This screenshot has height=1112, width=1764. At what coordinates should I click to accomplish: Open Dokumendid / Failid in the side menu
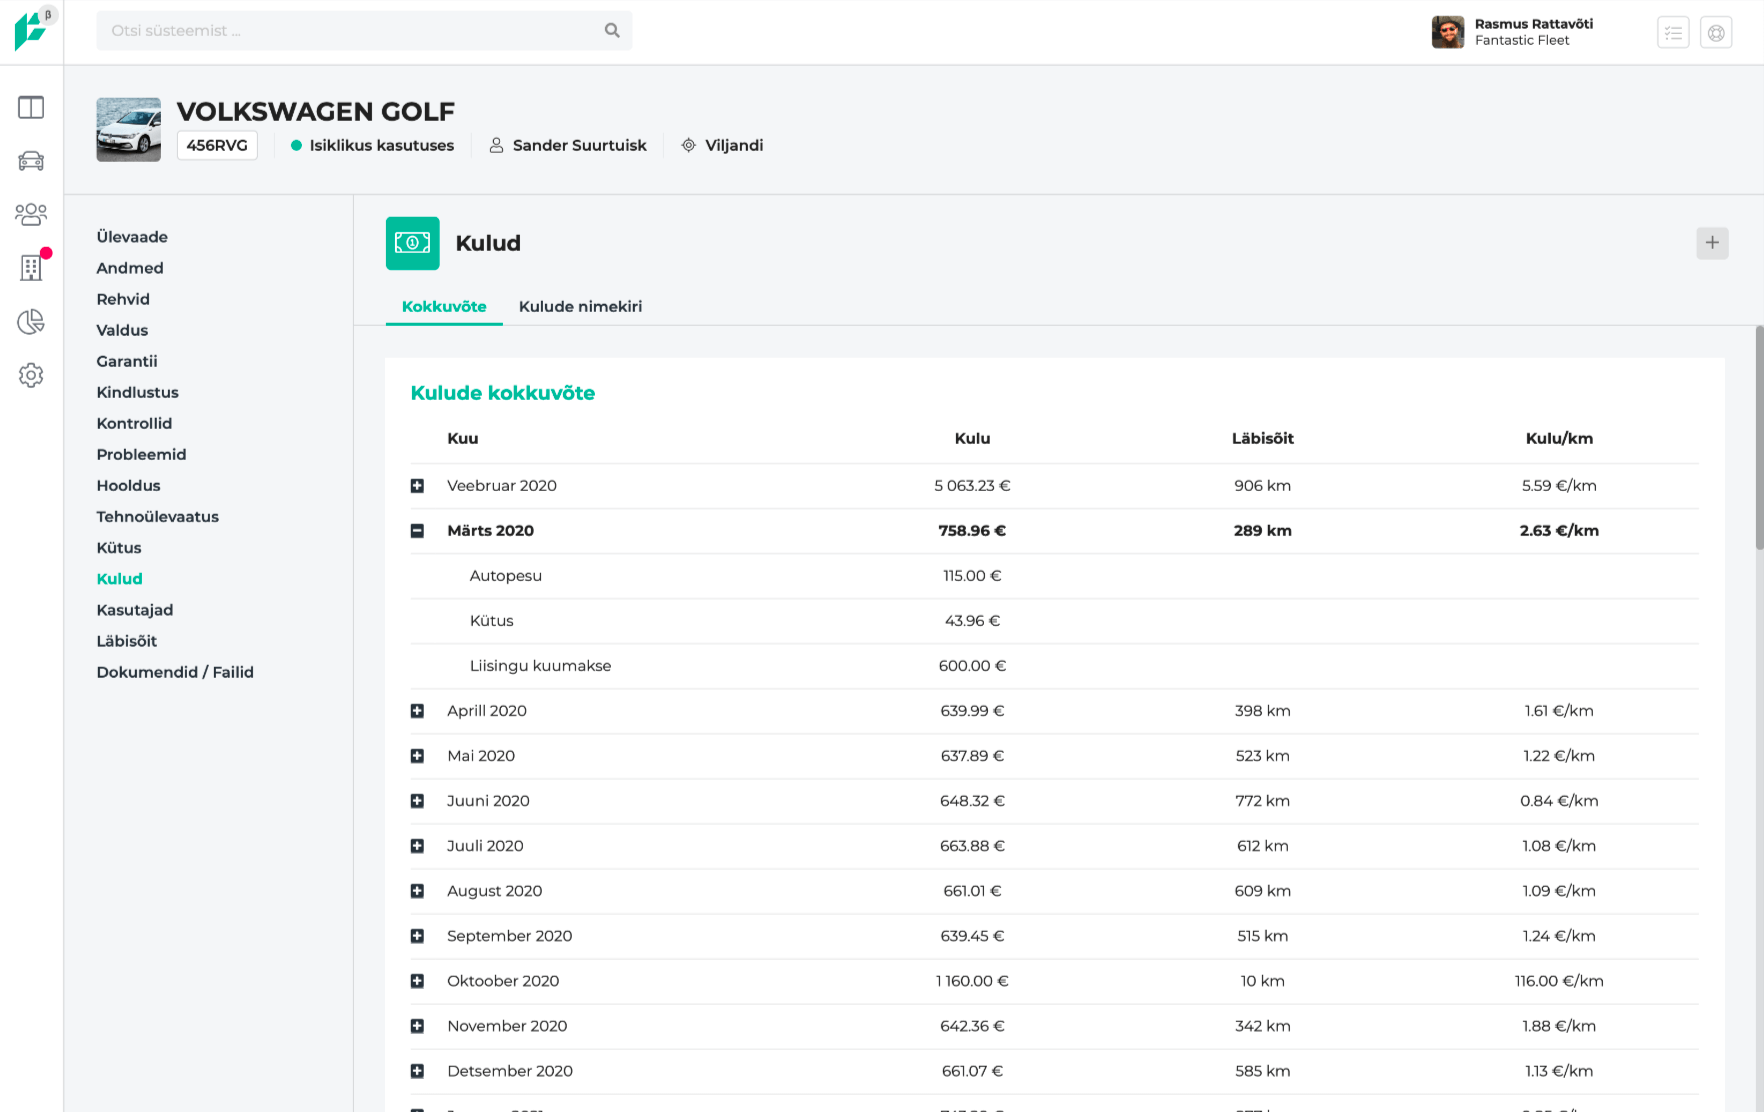[175, 671]
